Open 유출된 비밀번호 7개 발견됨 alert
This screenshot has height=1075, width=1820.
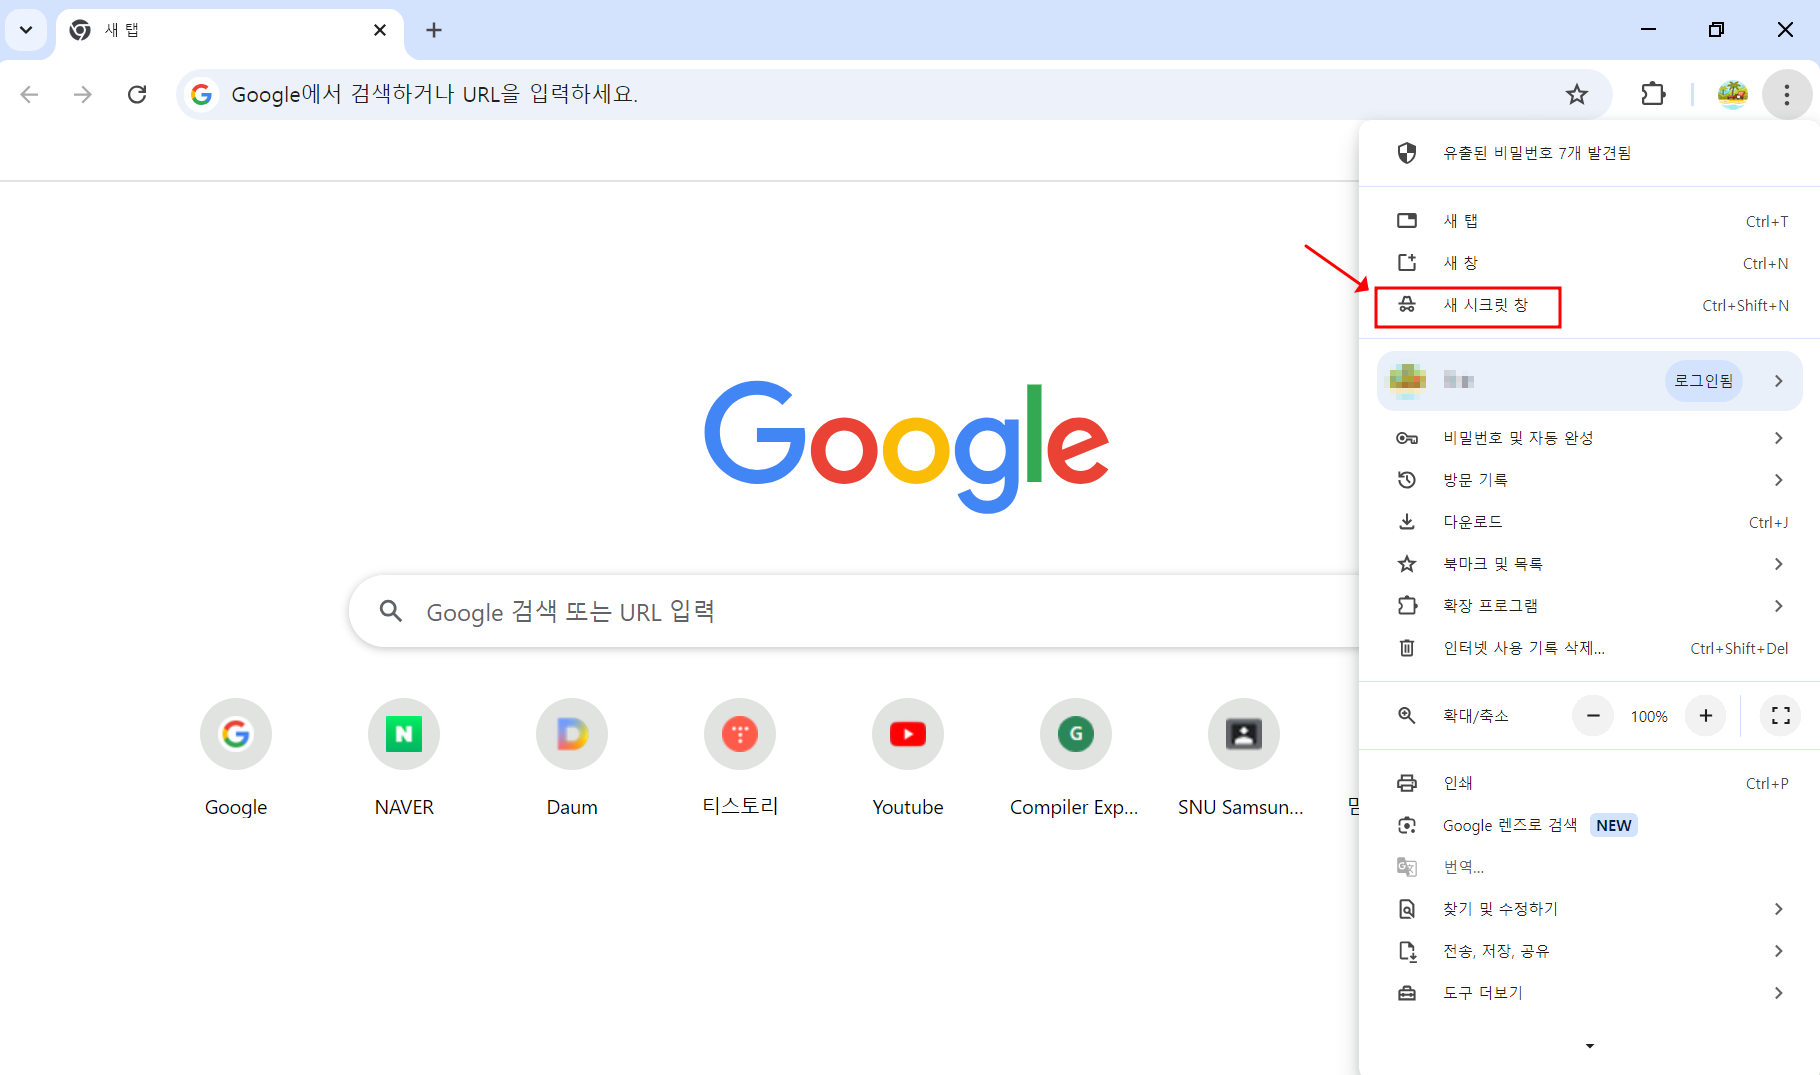tap(1589, 153)
